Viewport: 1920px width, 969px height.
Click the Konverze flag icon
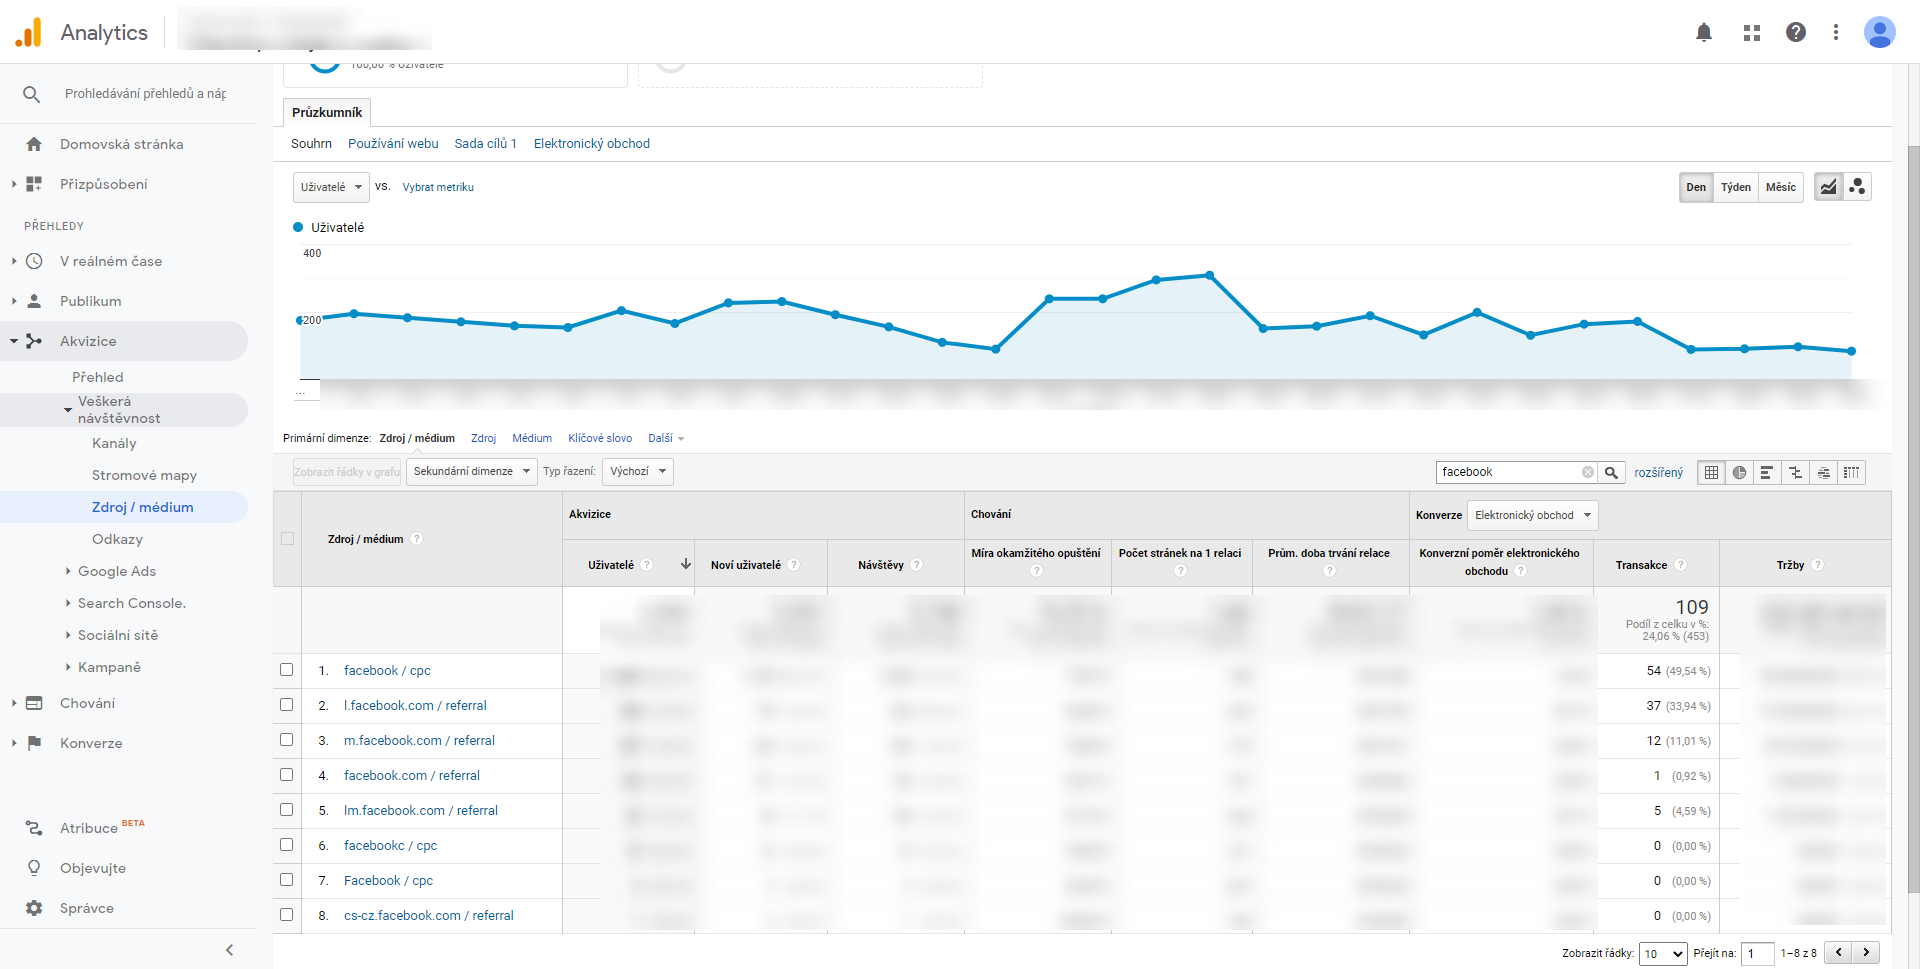[34, 743]
